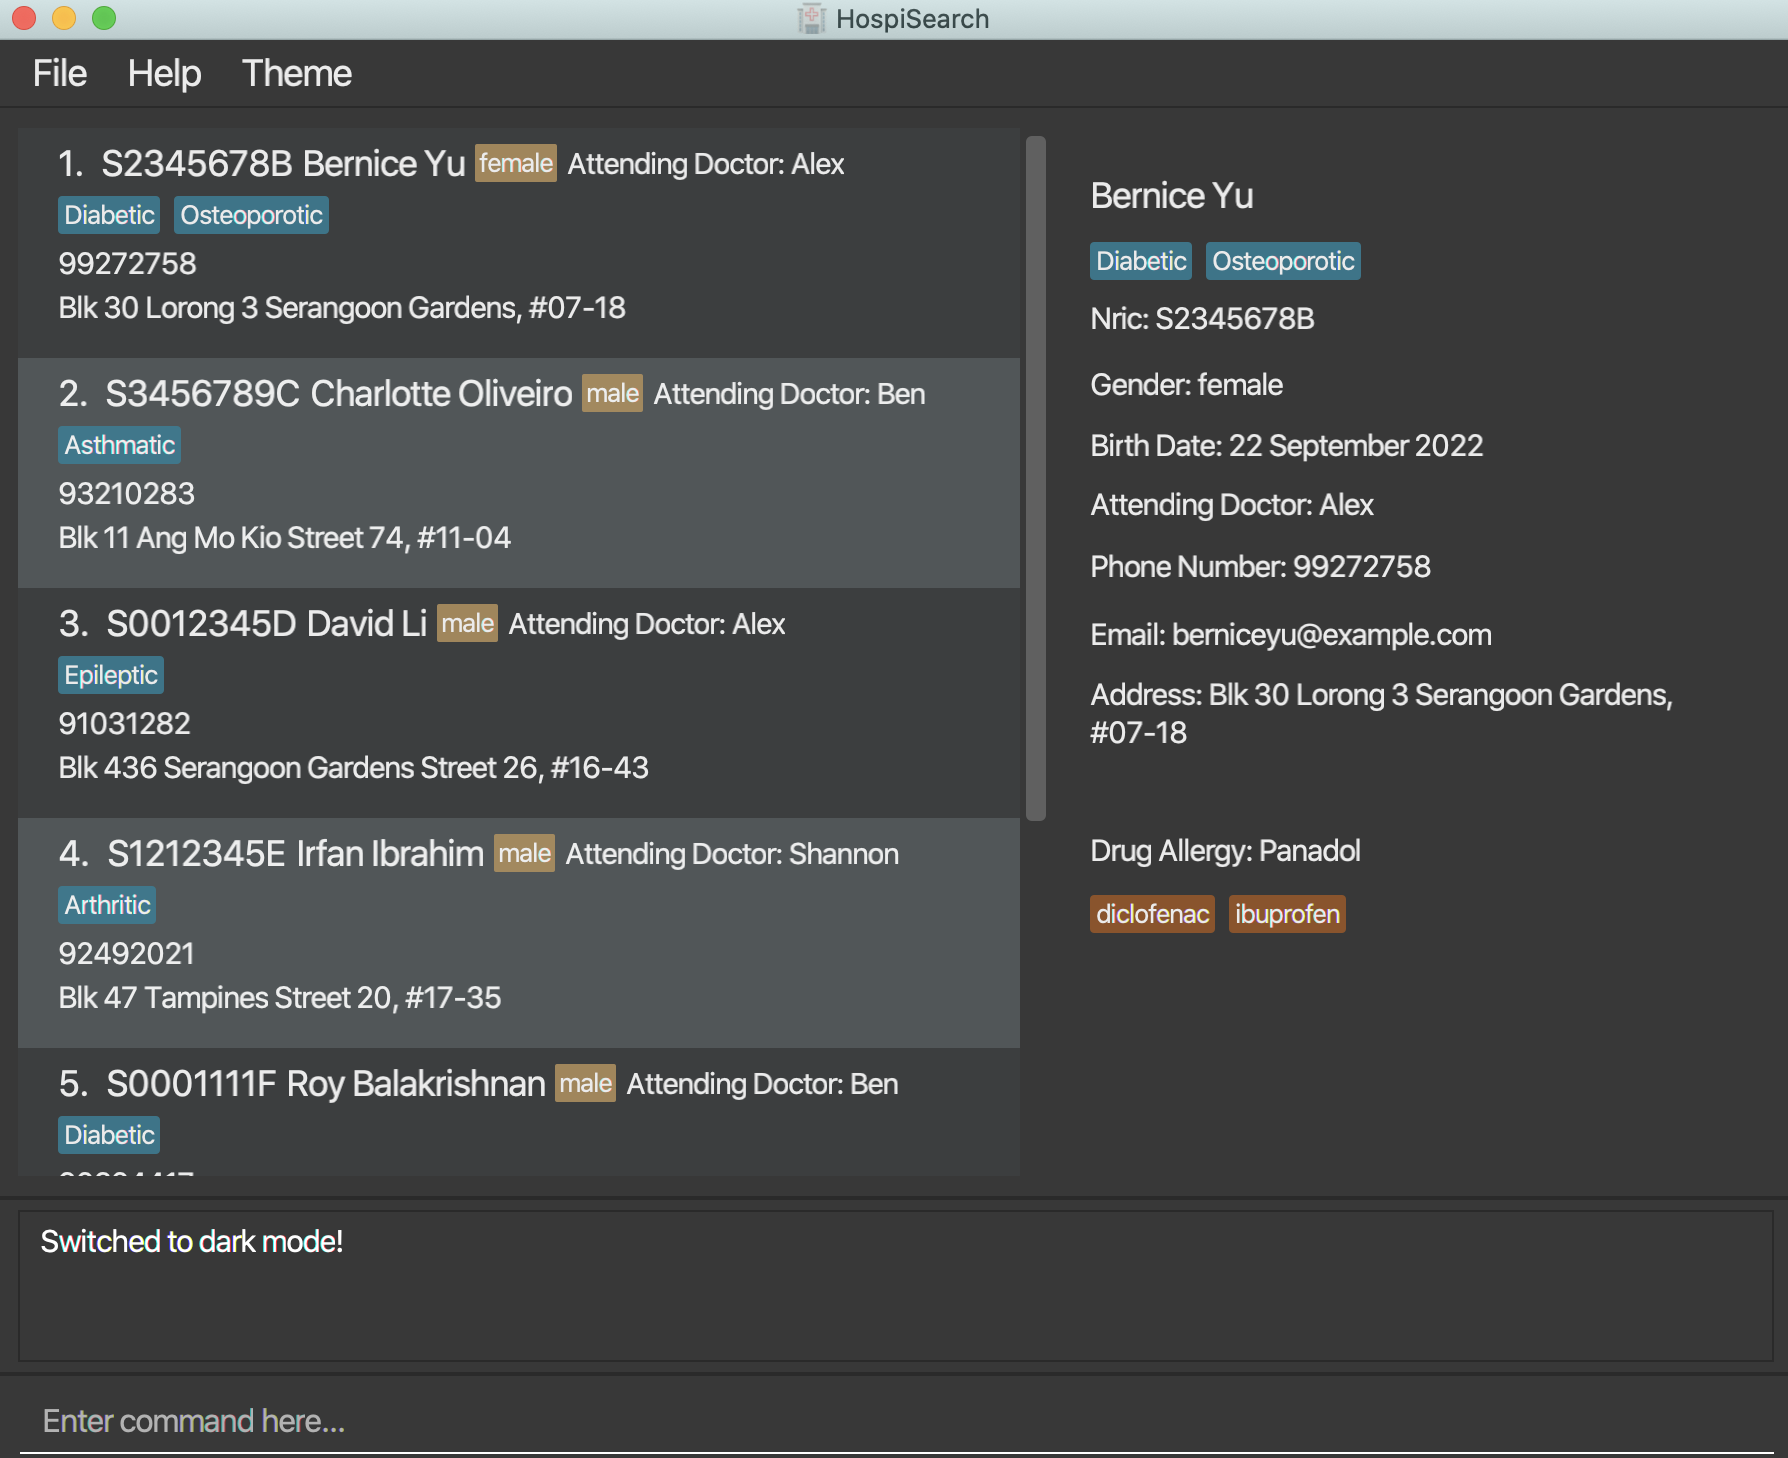The image size is (1788, 1458).
Task: Click Attending Doctor: Alex in detail panel
Action: point(1232,505)
